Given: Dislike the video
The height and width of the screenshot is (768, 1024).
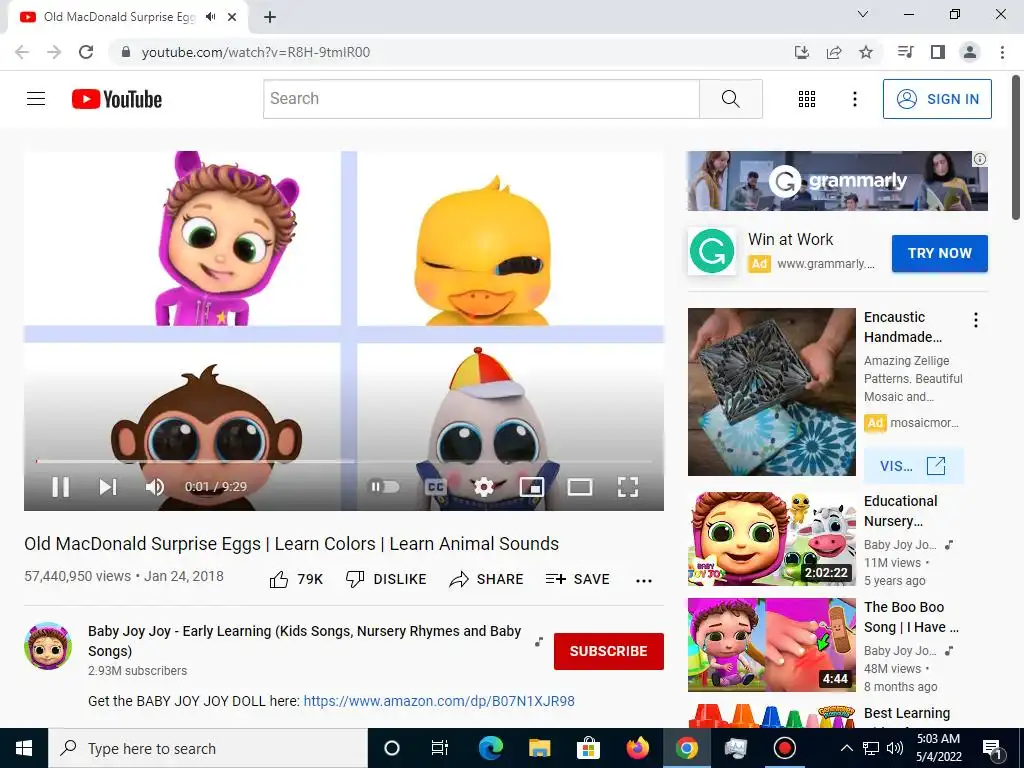Looking at the screenshot, I should (386, 579).
